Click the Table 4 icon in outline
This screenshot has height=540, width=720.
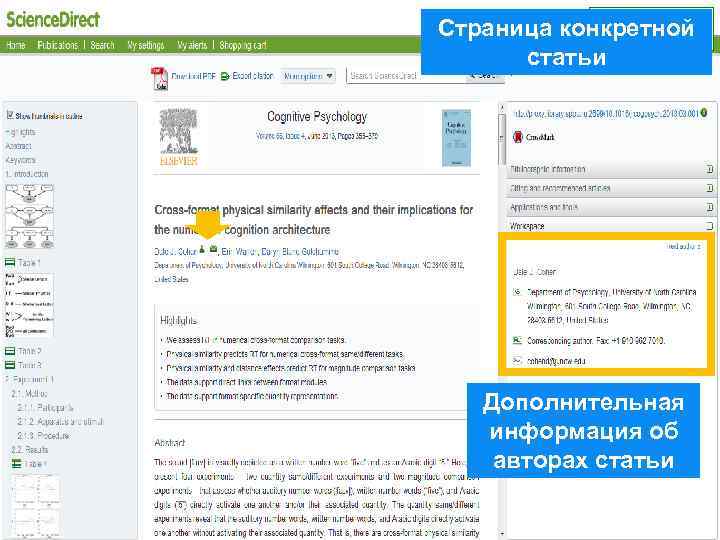pos(17,464)
